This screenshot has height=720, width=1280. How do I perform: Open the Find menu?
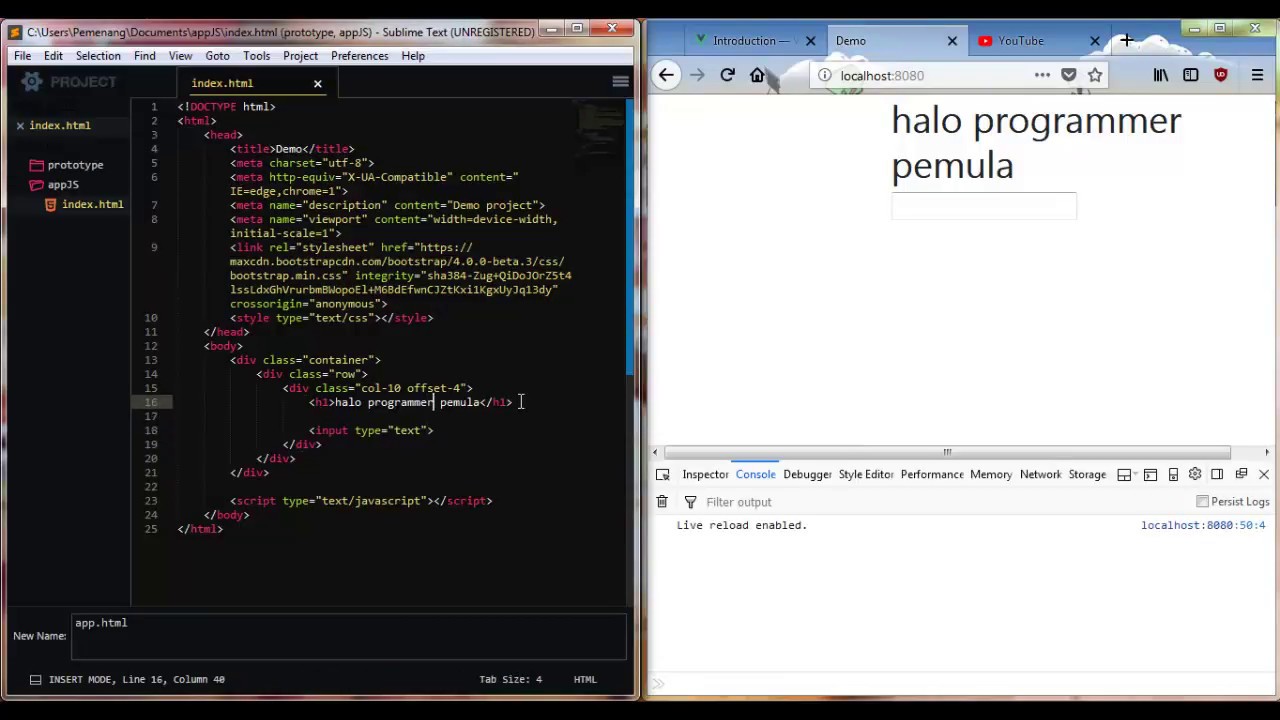click(x=144, y=56)
